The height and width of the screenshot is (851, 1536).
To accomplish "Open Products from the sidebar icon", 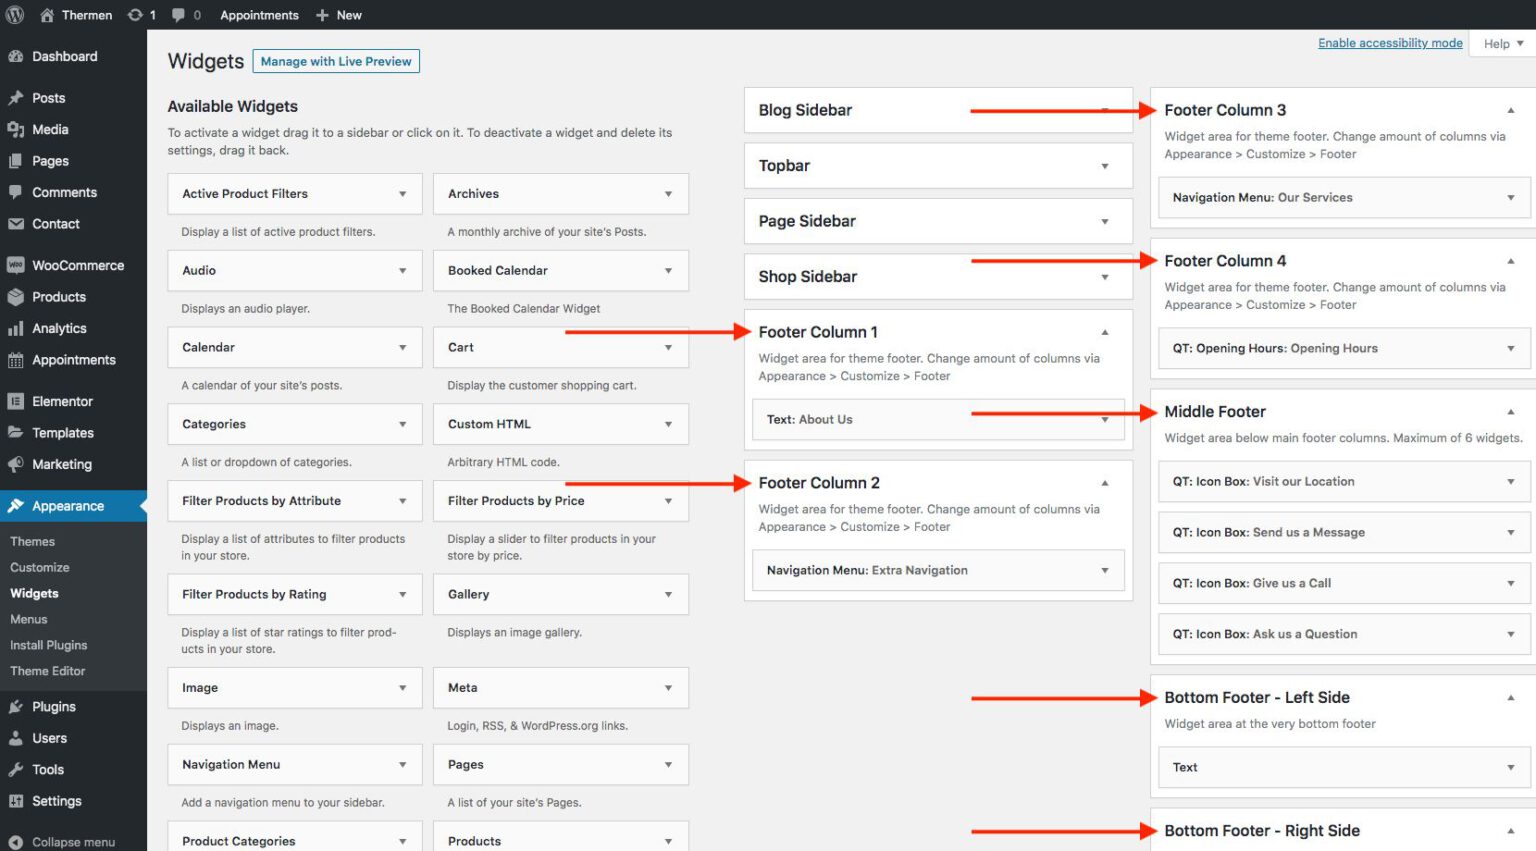I will click(x=16, y=296).
